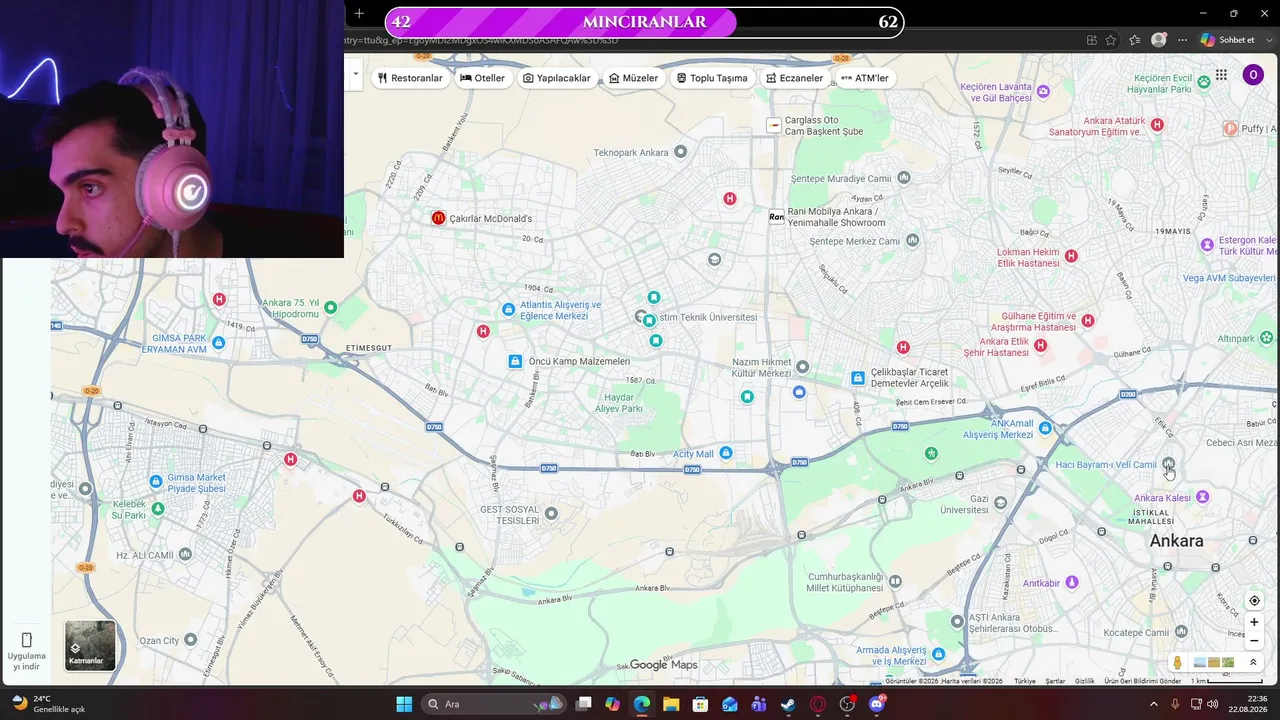1280x720 pixels.
Task: Show ATM'ler on the map
Action: pyautogui.click(x=865, y=78)
